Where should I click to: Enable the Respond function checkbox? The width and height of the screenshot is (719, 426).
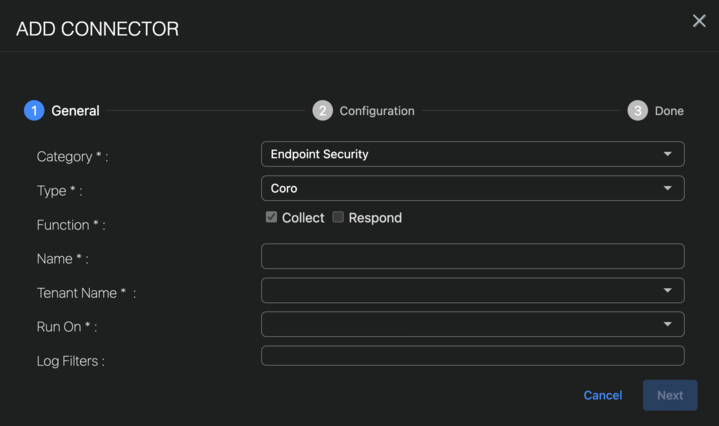[x=338, y=217]
